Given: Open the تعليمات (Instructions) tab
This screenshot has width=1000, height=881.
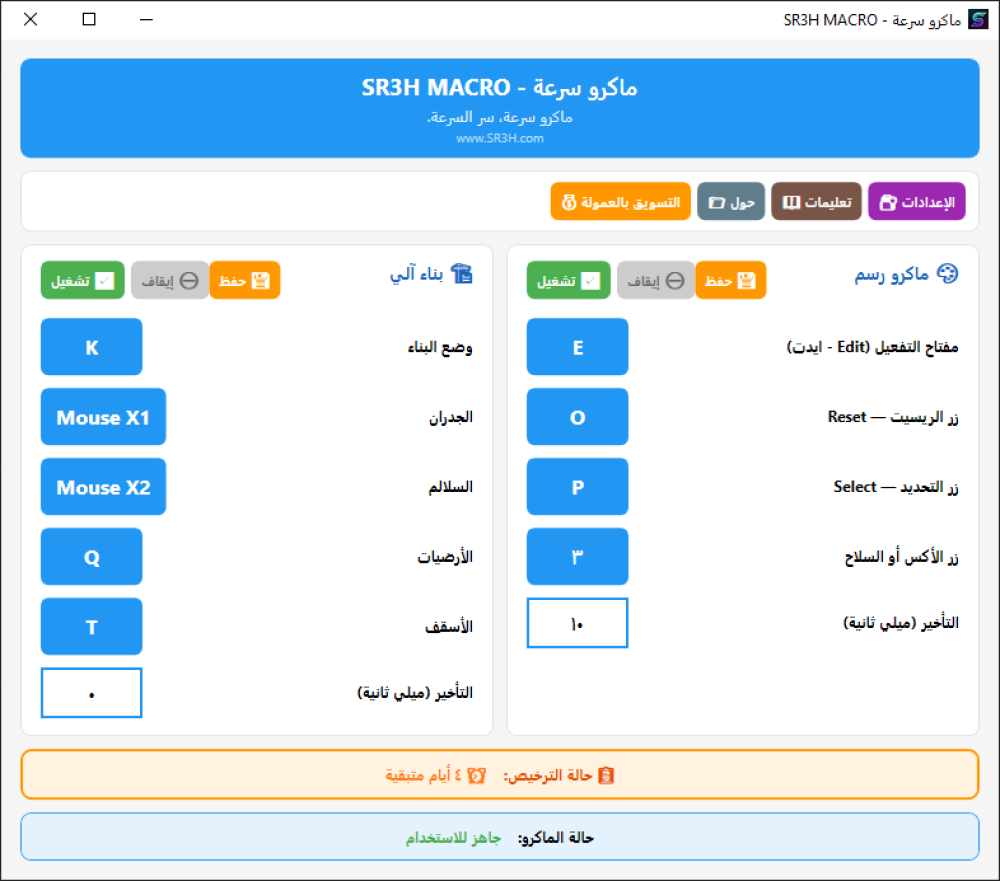Looking at the screenshot, I should [816, 202].
